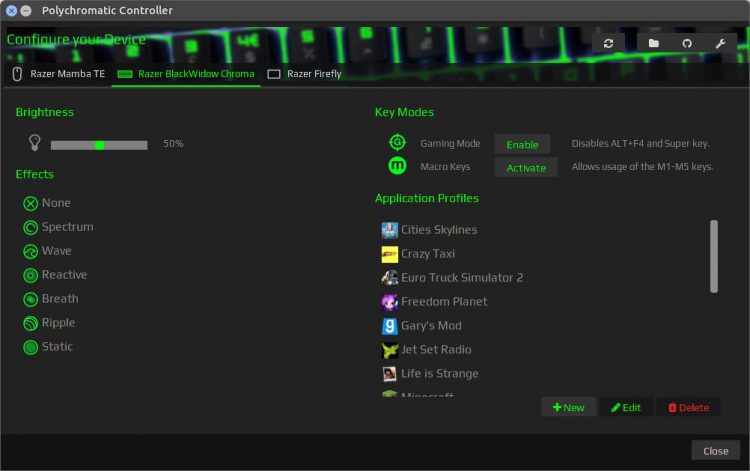Open the folder icon in header

[653, 44]
